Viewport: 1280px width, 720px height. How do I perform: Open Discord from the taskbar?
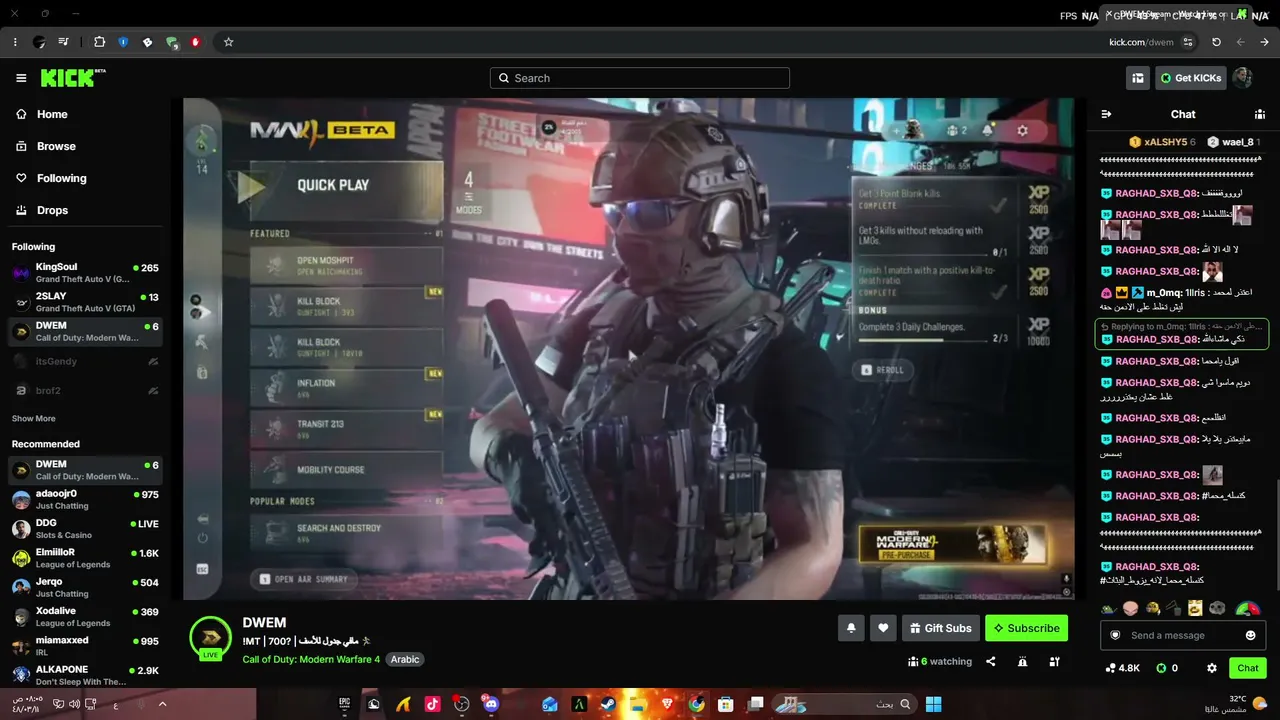(490, 704)
